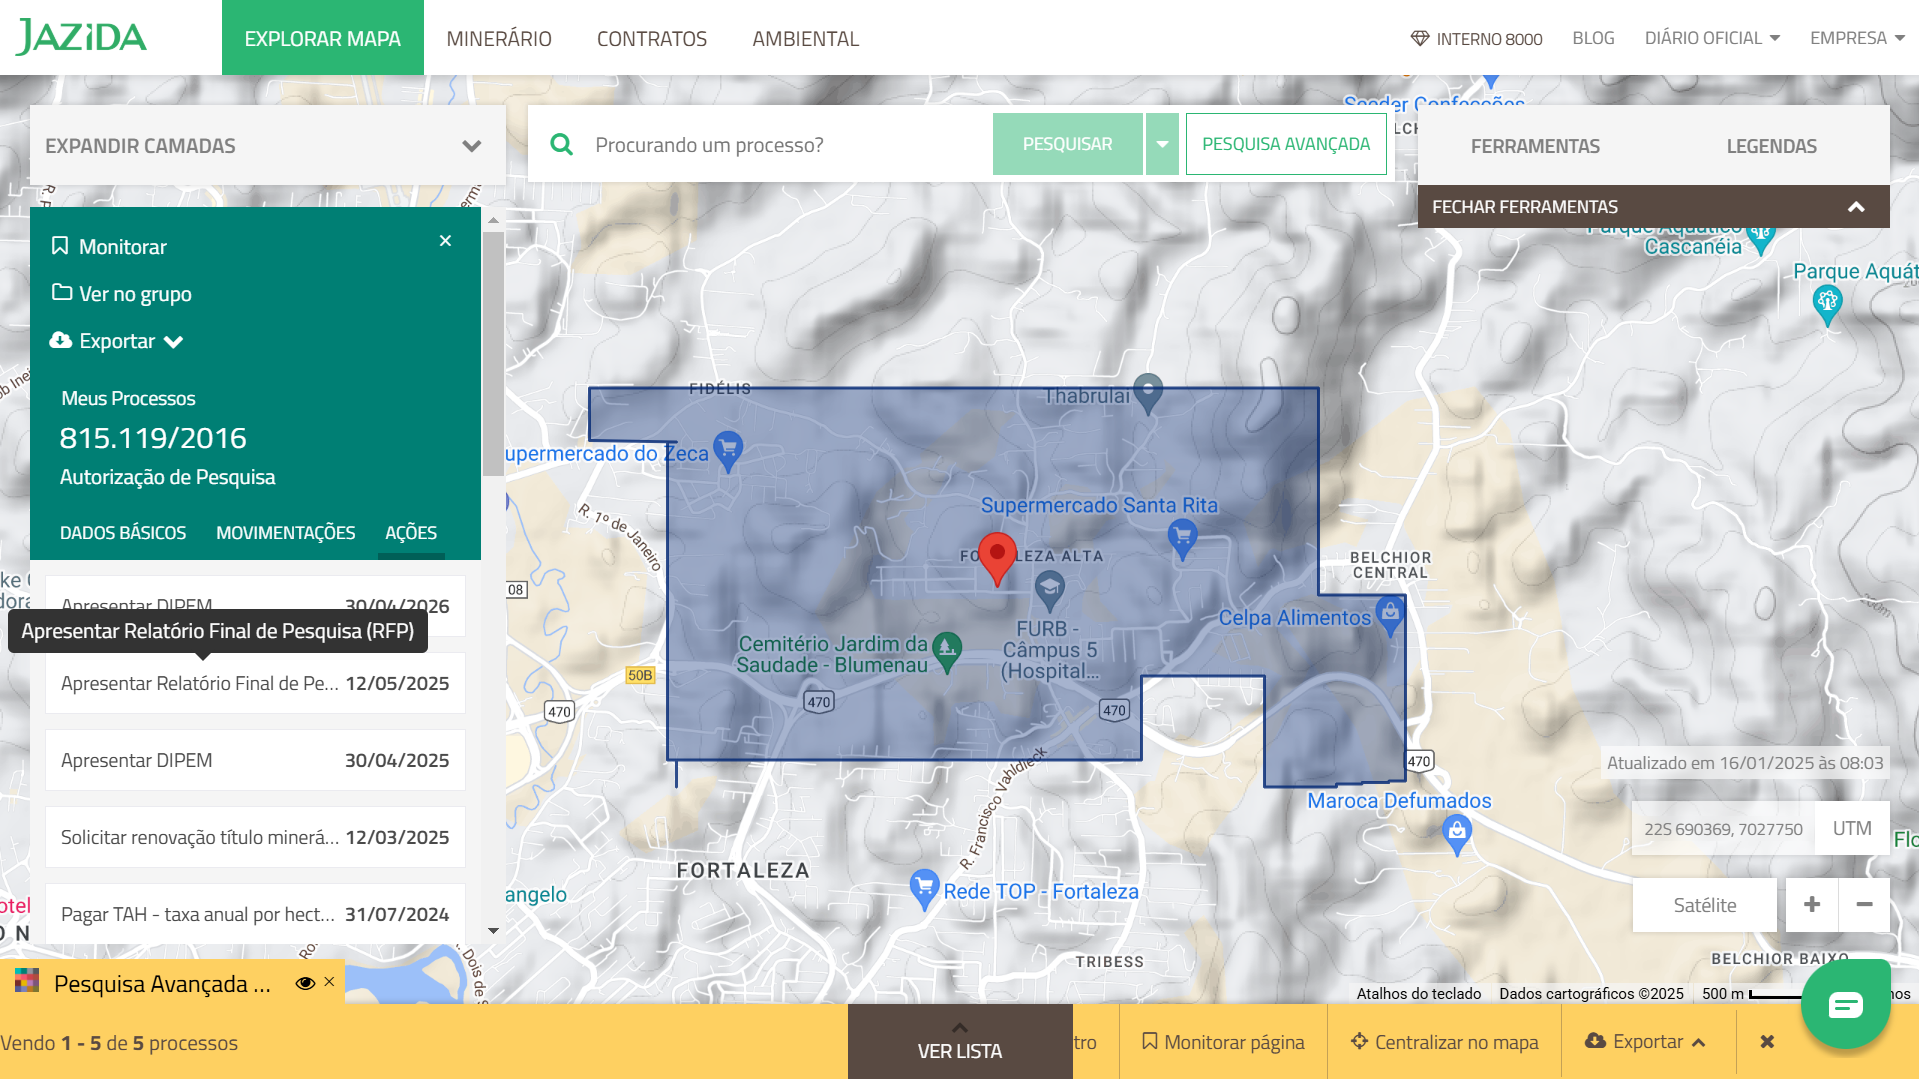Open the Empresa dropdown menu
The image size is (1919, 1079).
pyautogui.click(x=1857, y=38)
